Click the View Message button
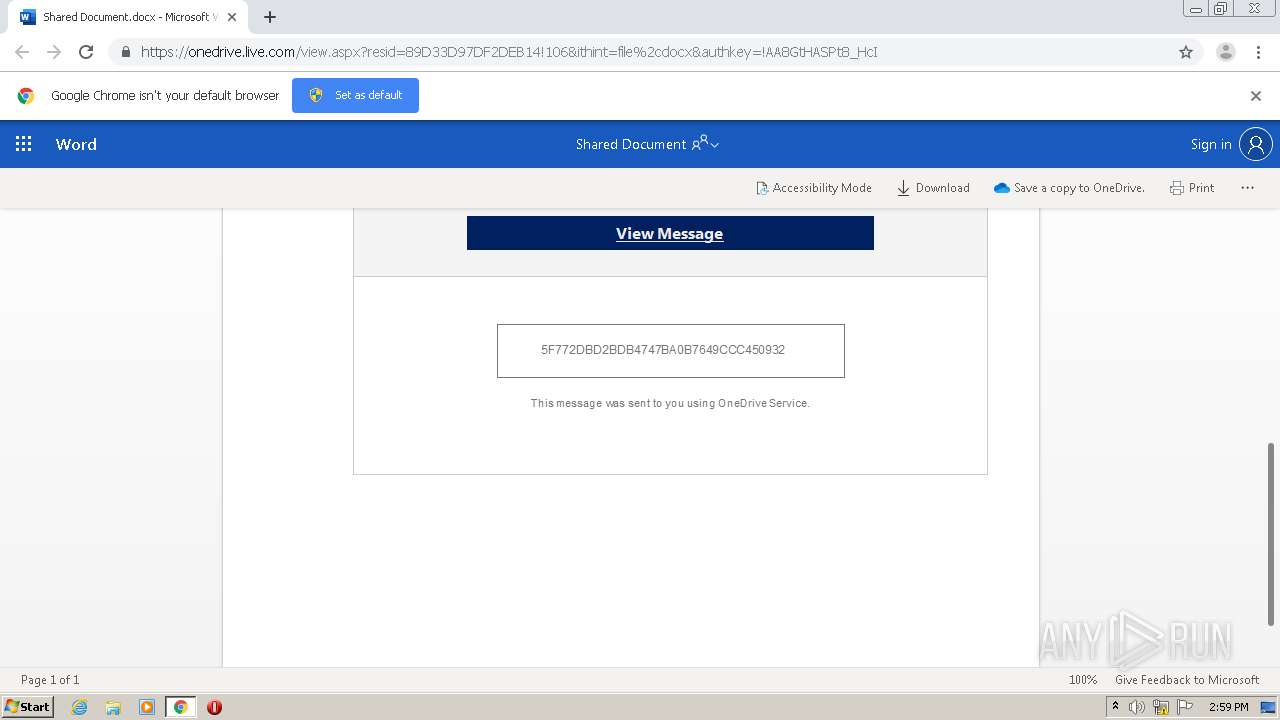This screenshot has width=1280, height=720. tap(670, 233)
